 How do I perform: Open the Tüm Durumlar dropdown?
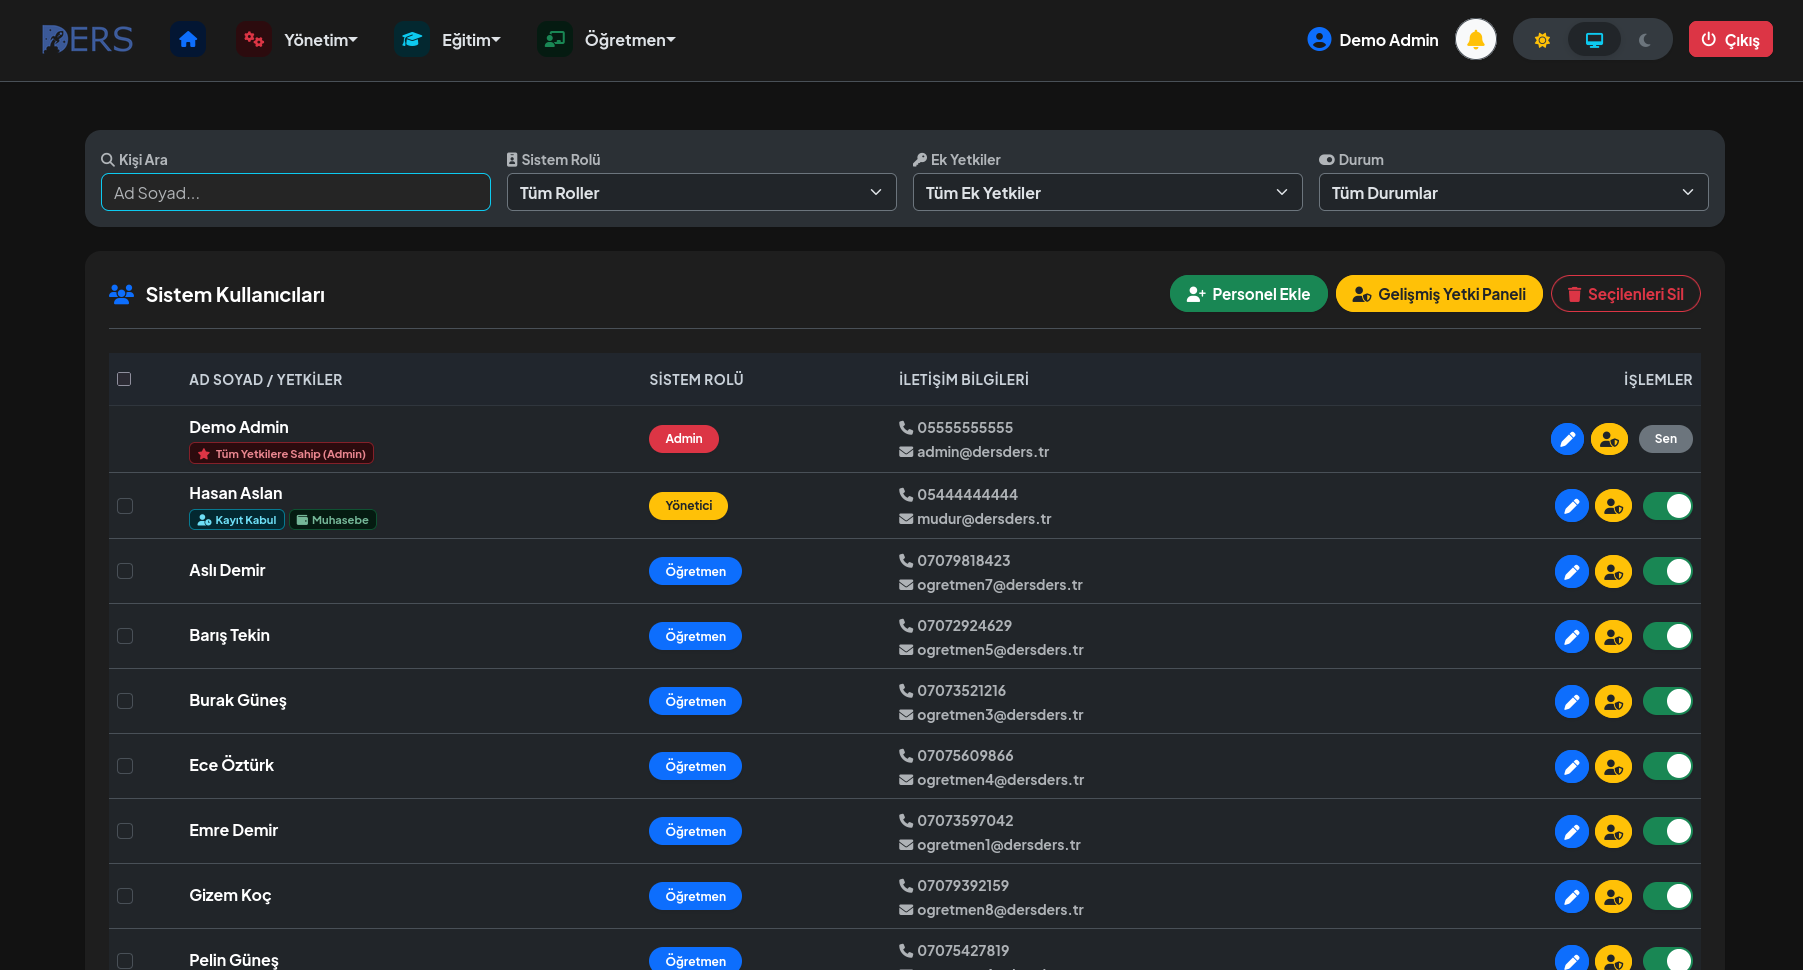click(x=1513, y=193)
